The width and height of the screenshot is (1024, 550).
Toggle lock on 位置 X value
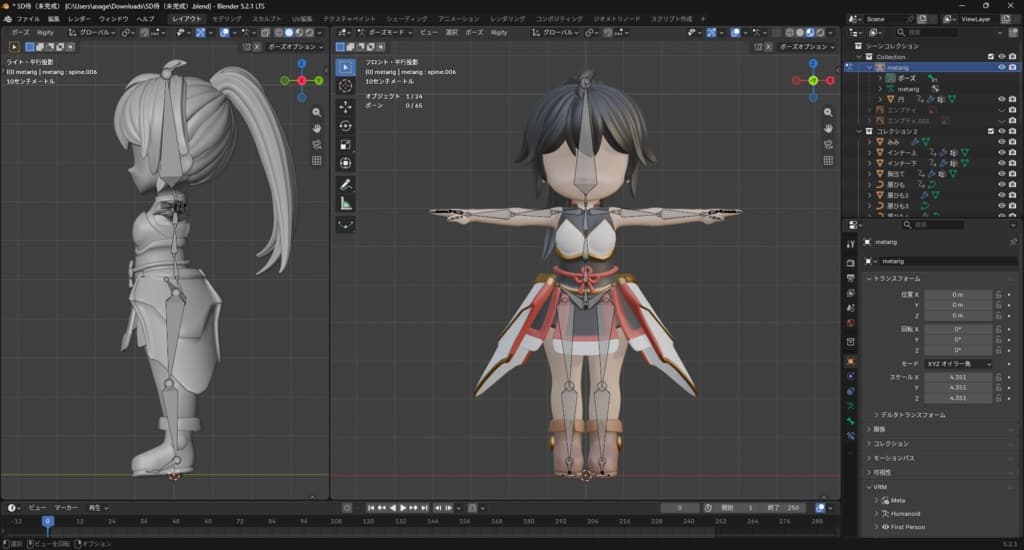tap(999, 295)
